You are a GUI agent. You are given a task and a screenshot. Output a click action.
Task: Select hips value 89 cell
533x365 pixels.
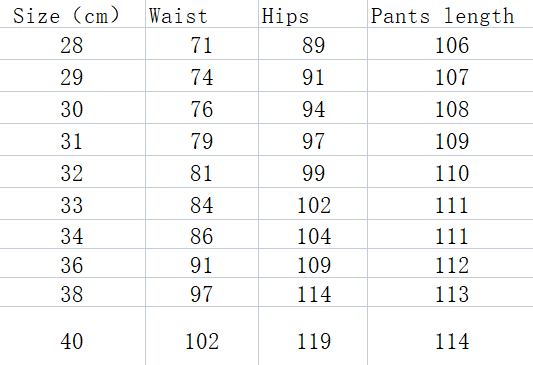point(313,44)
